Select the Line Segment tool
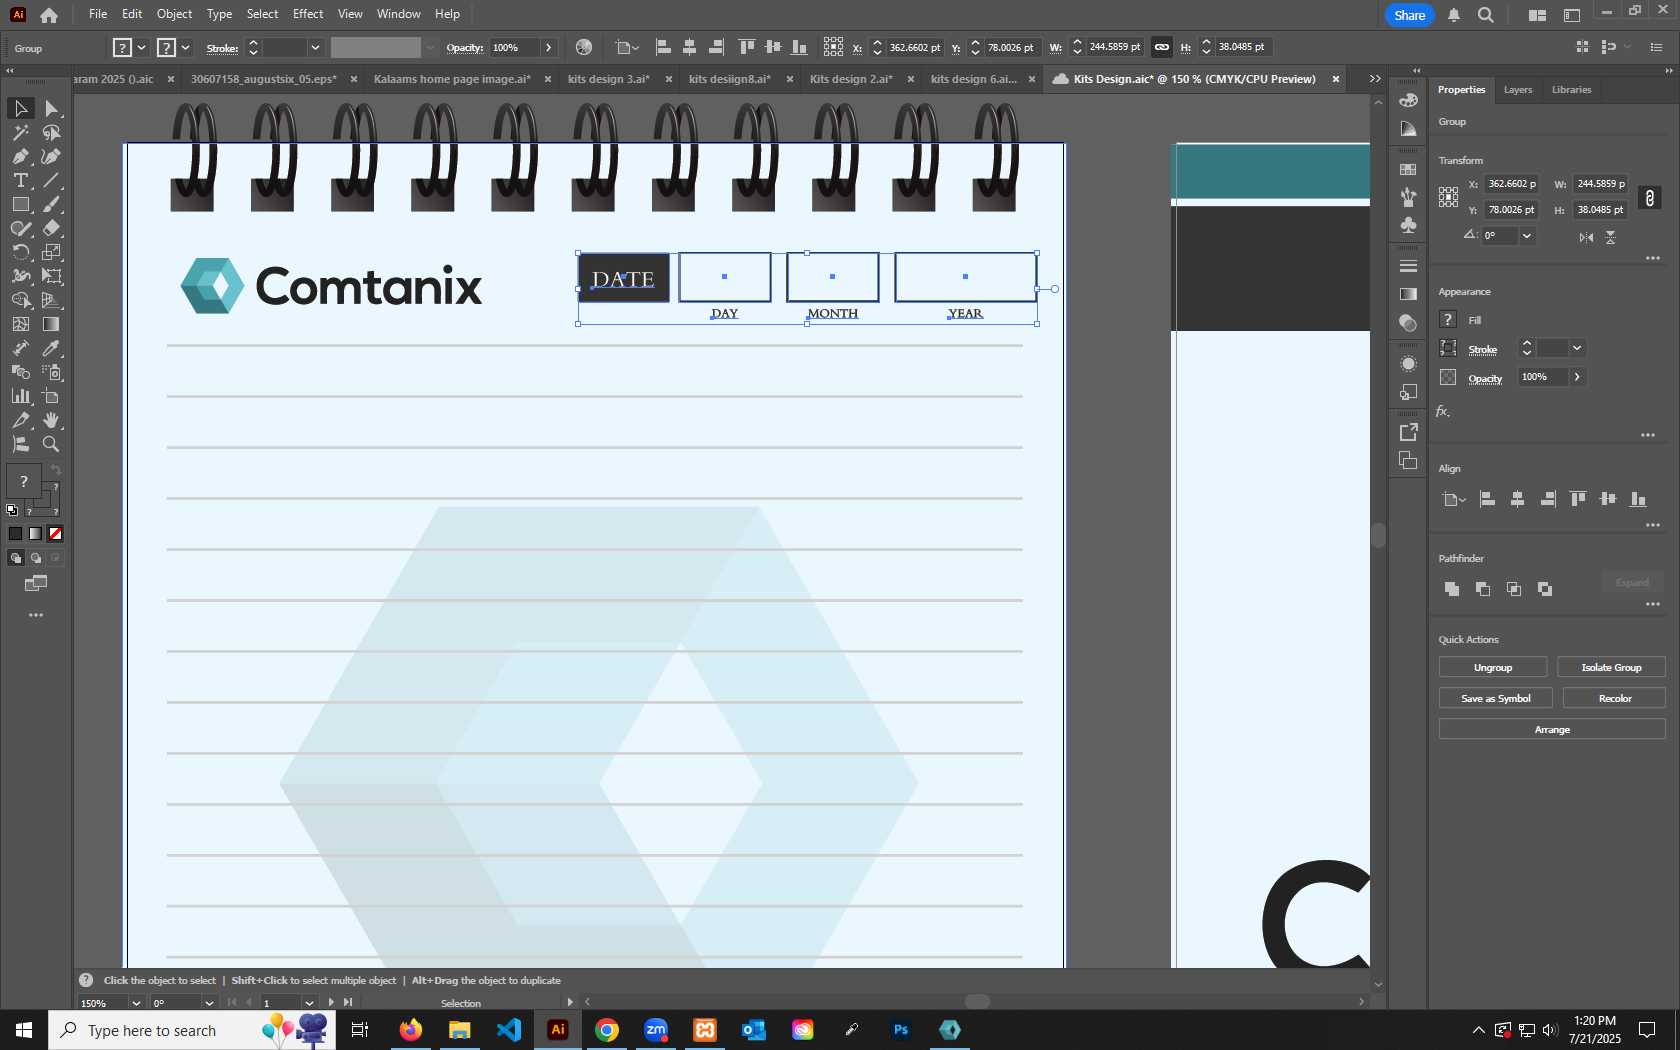 tap(52, 180)
